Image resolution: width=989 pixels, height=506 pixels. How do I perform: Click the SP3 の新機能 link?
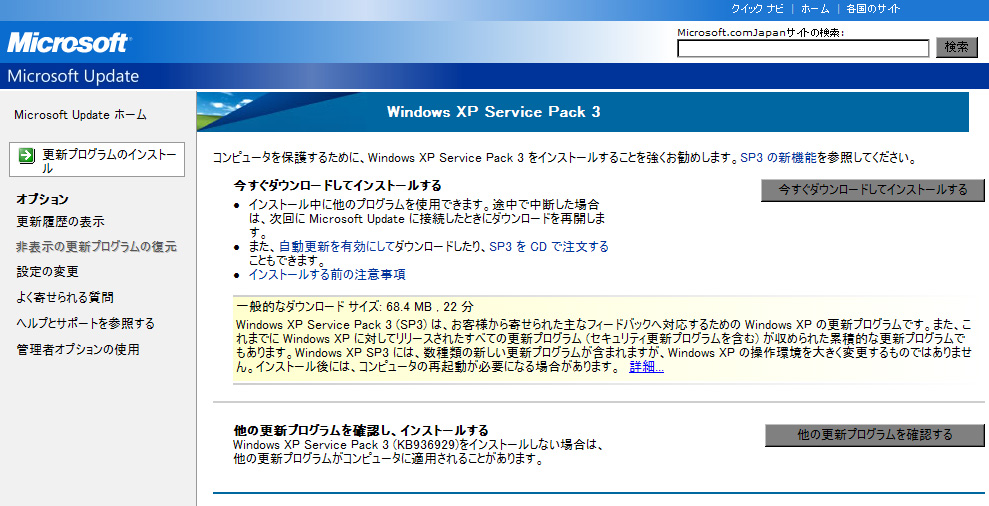[x=778, y=158]
